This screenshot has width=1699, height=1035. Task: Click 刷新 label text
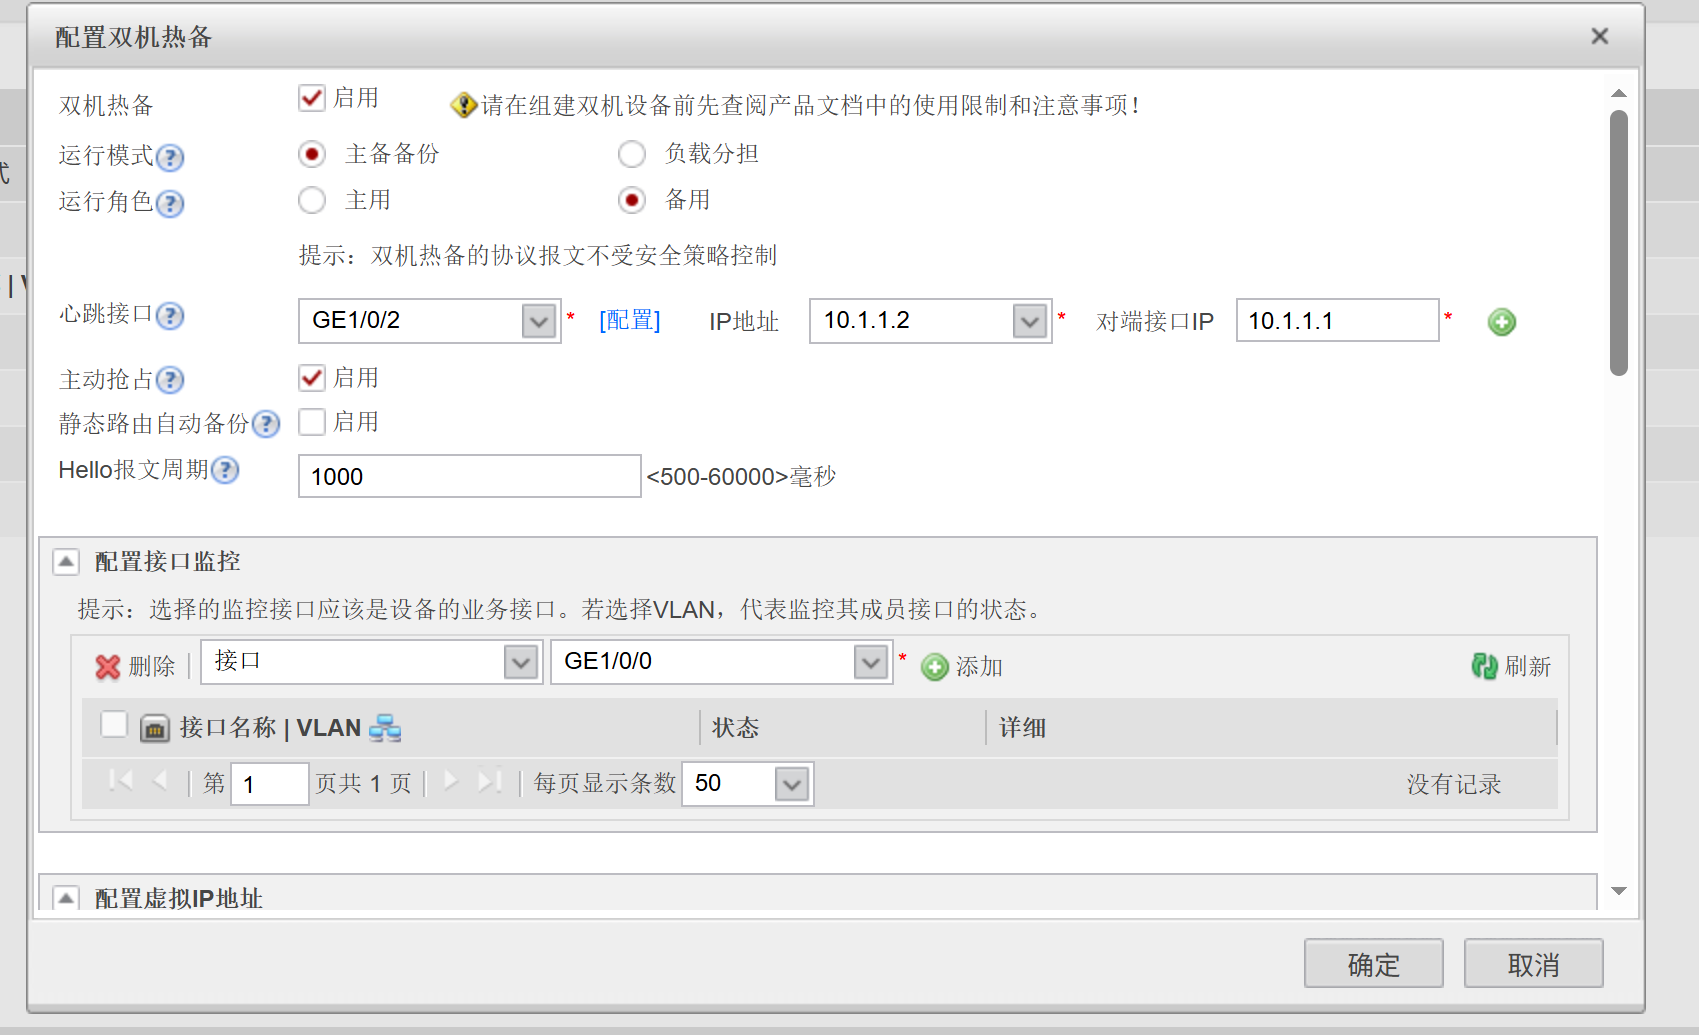1528,667
